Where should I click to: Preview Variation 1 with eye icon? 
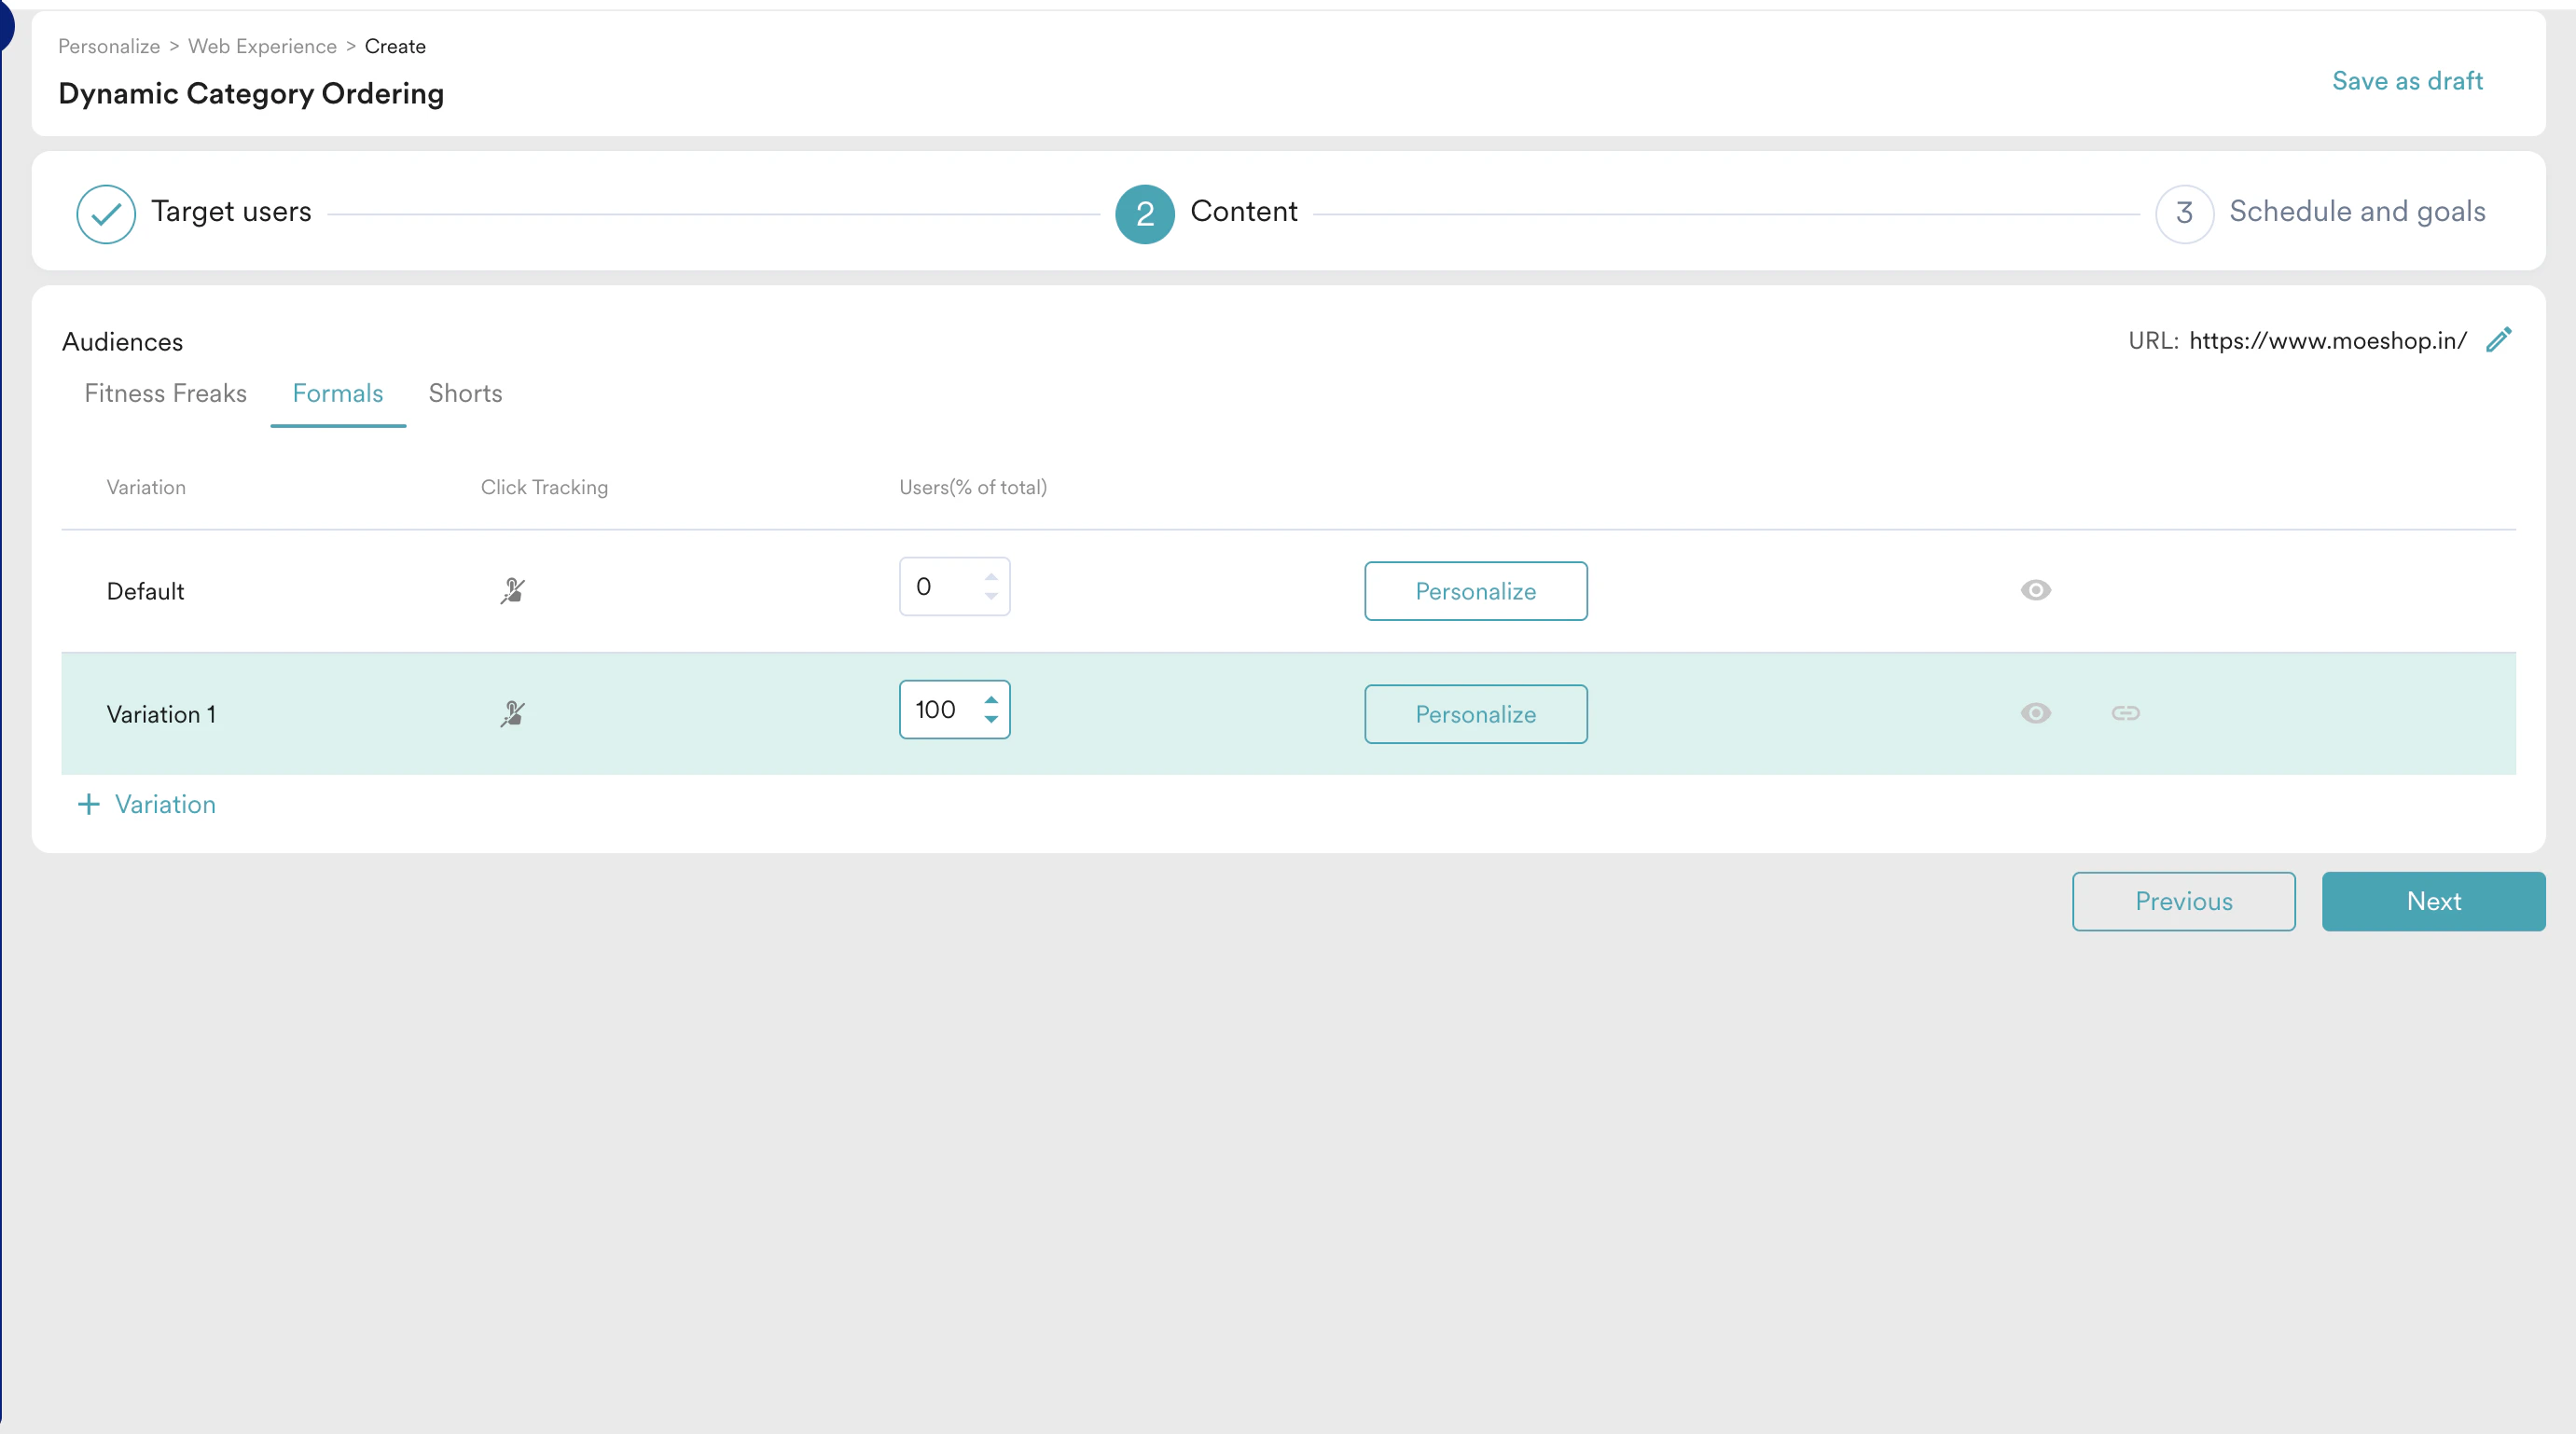click(2035, 713)
